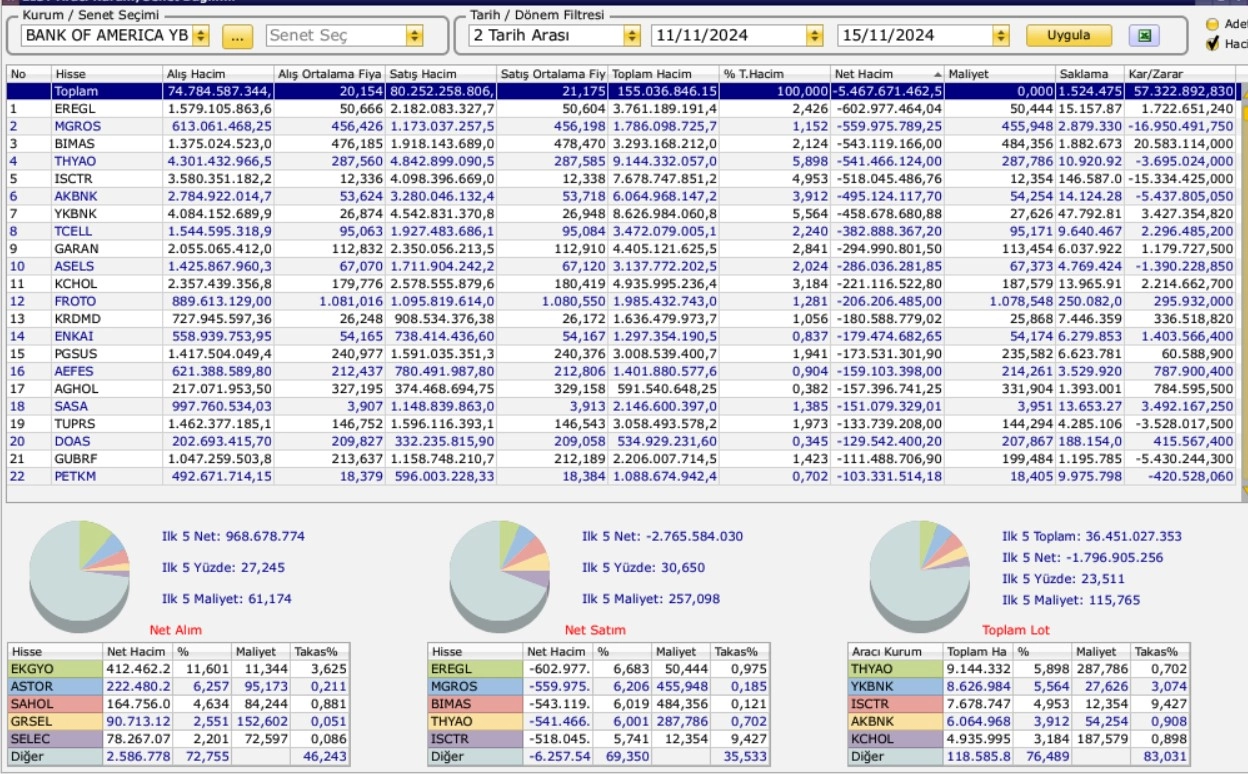Screen dimensions: 1248x774
Task: Open the Senet Seç stock dropdown
Action: coord(414,36)
